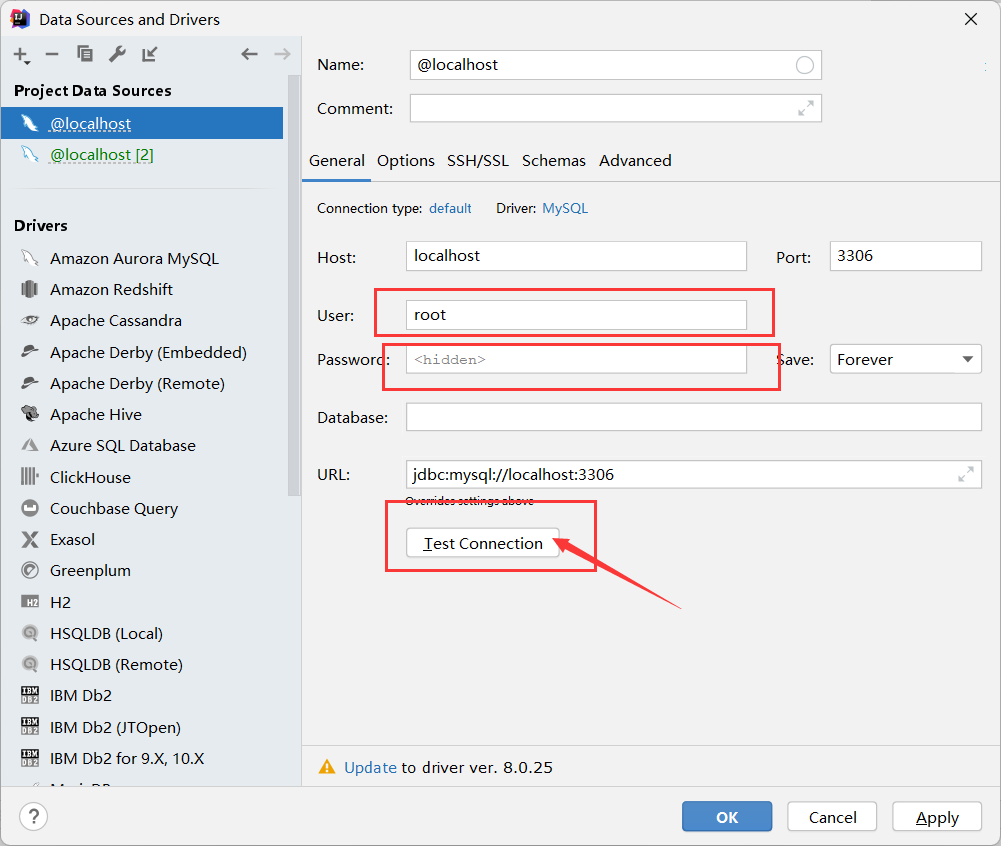Select the first @localhost data source
The image size is (1001, 846).
[142, 123]
